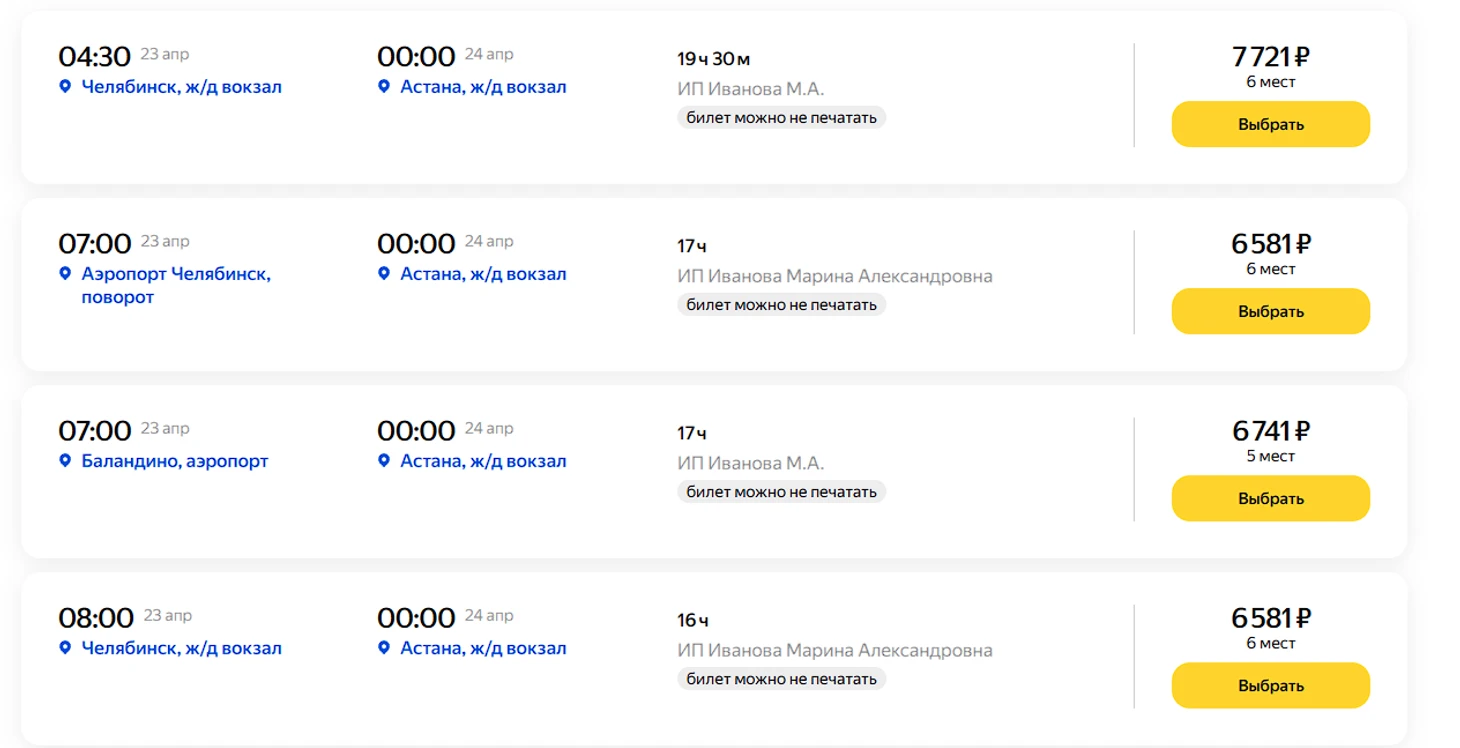The height and width of the screenshot is (748, 1460).
Task: Click Астана pin icon in Аэропорт Челябинск trip
Action: pos(383,274)
